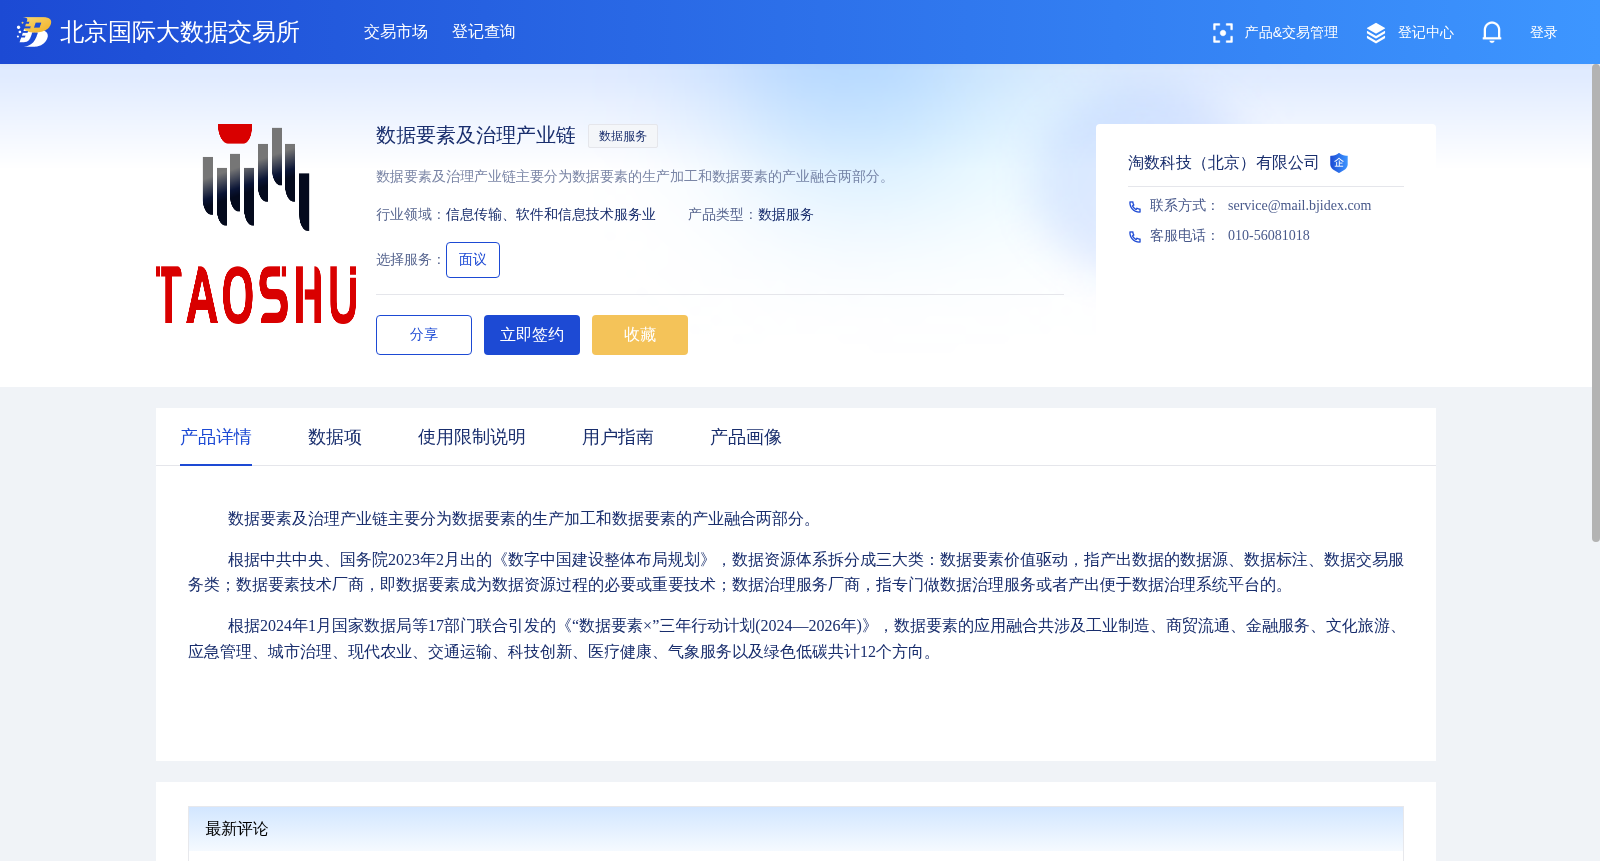The image size is (1600, 861).
Task: Click the 数据服务 tag beside the title
Action: (623, 136)
